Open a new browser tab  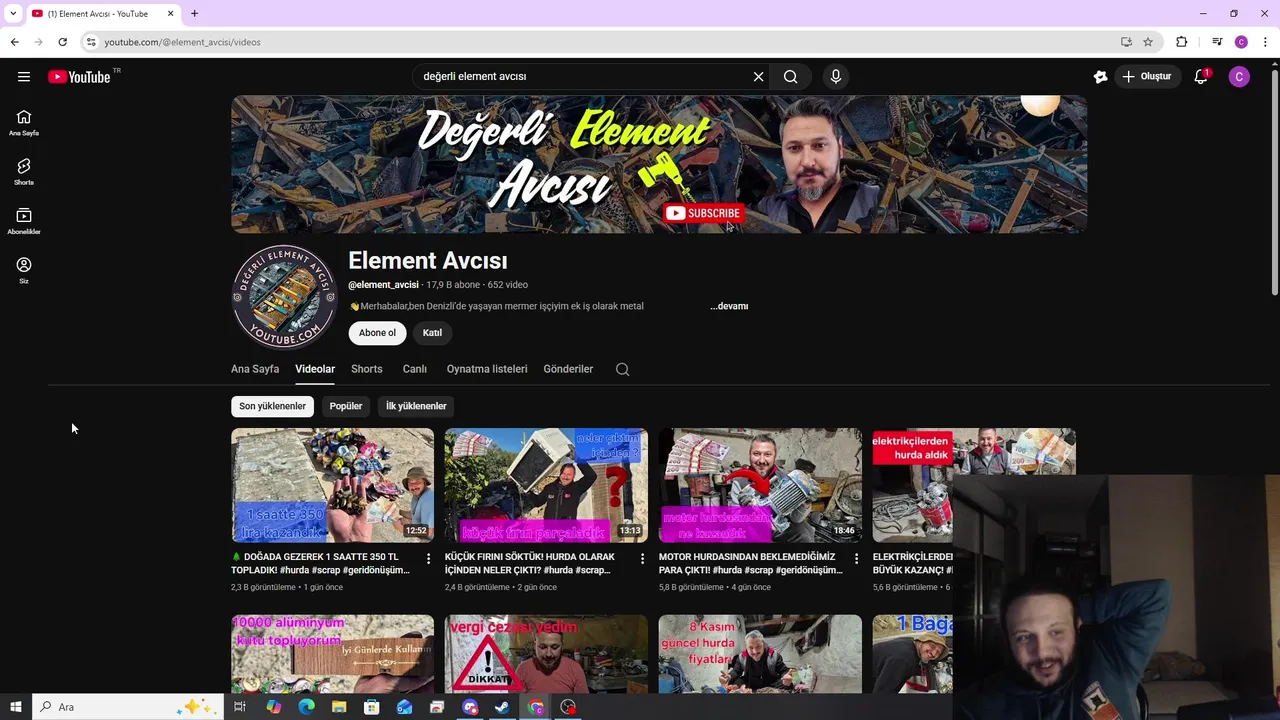(194, 13)
